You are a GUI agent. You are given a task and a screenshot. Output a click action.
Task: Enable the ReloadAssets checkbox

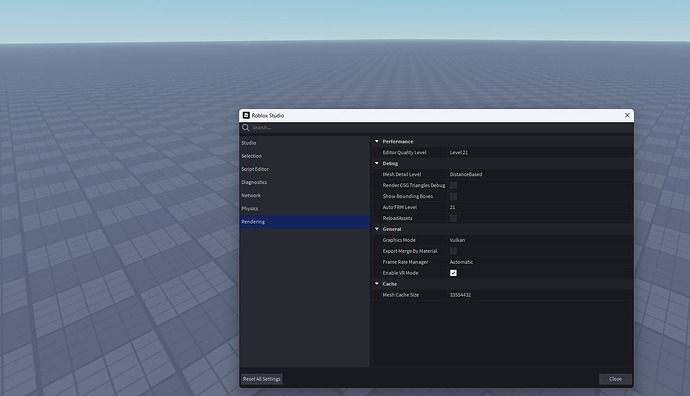click(x=453, y=218)
